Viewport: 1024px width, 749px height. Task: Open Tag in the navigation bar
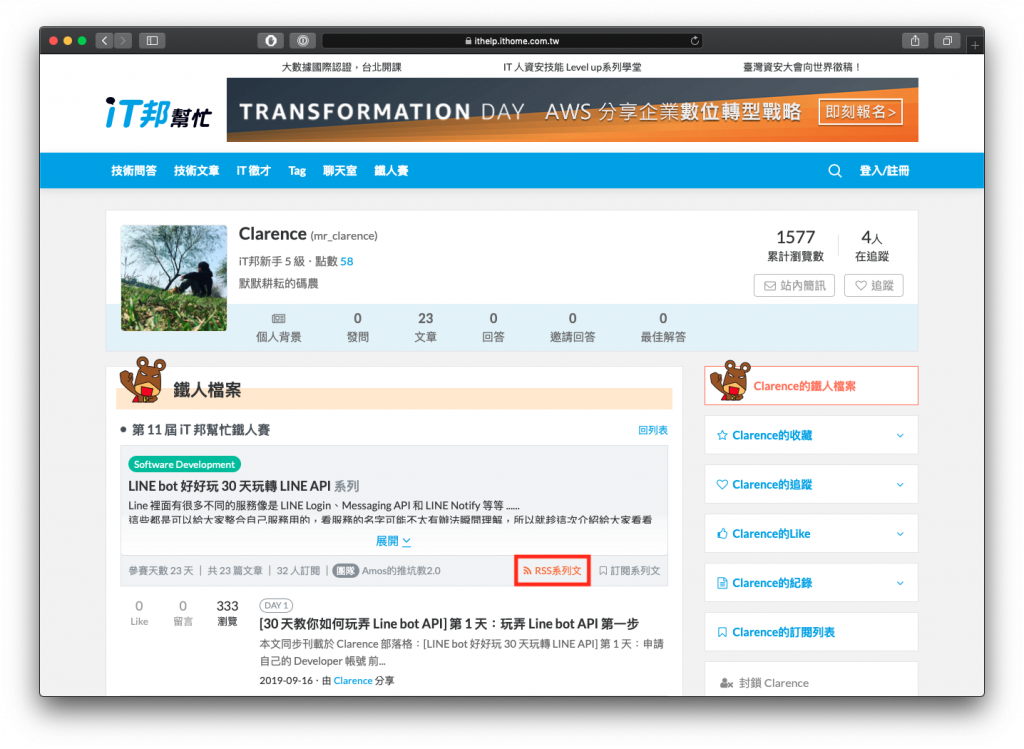click(x=297, y=170)
